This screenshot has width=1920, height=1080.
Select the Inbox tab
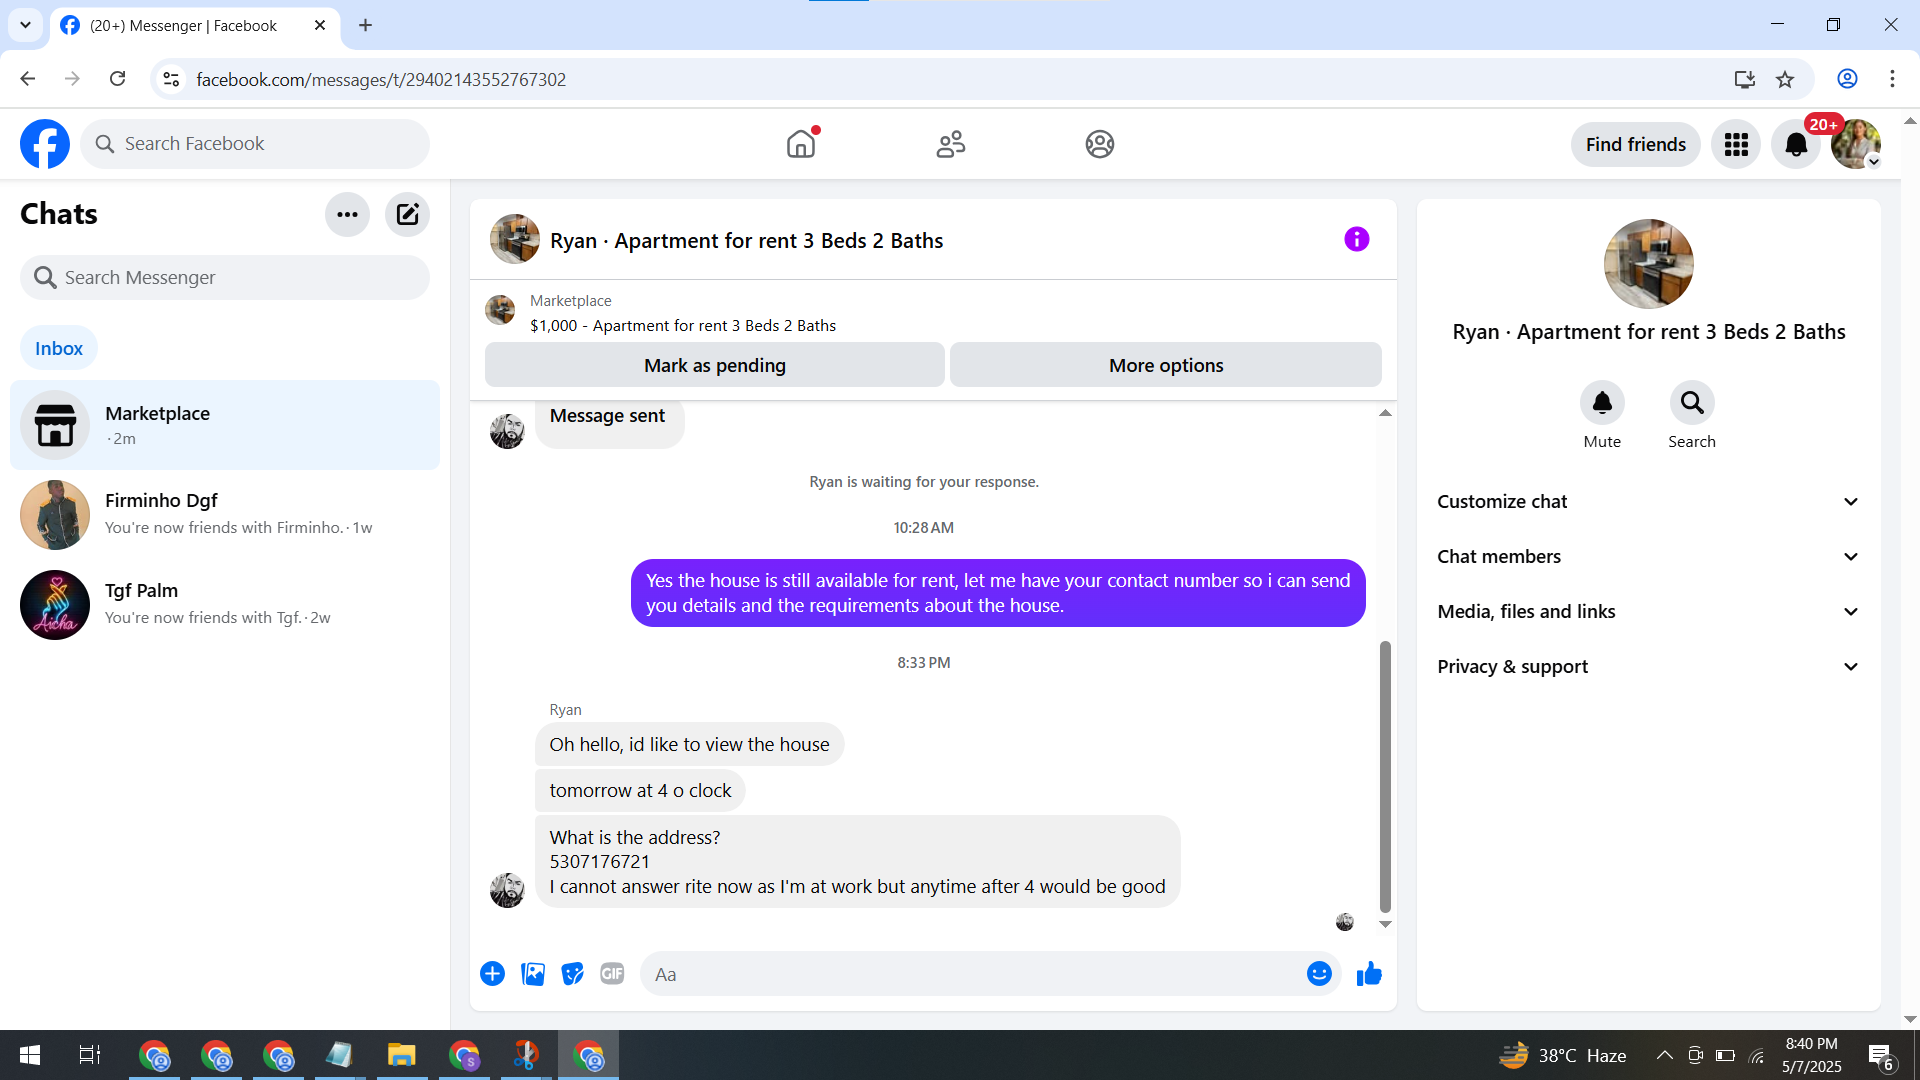(59, 348)
